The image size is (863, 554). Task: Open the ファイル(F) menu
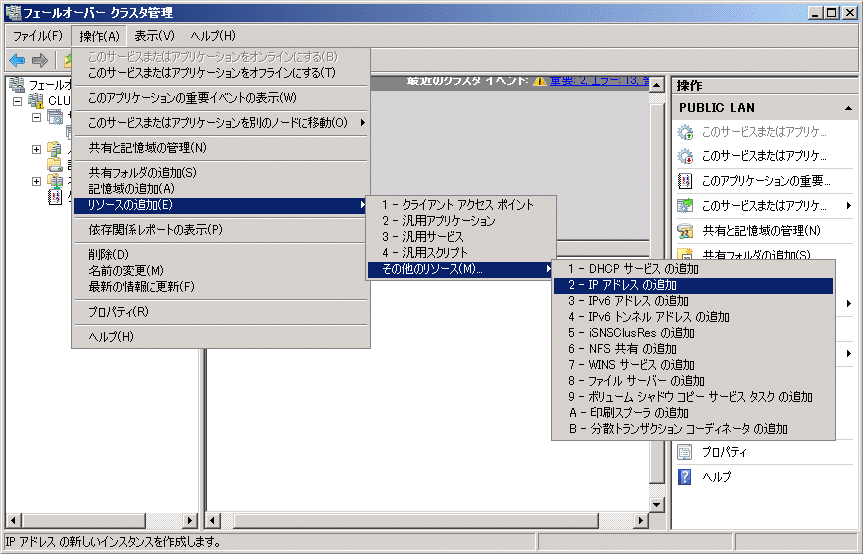(x=37, y=36)
